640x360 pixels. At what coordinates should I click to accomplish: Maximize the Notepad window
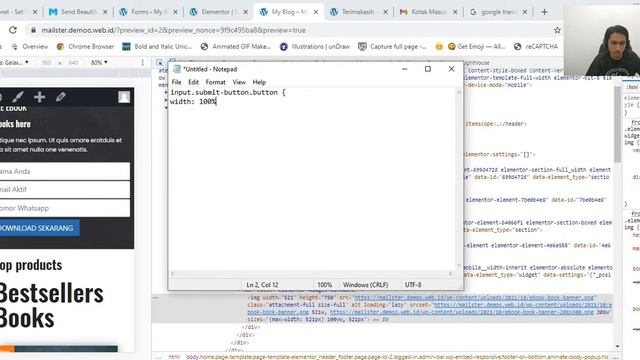428,69
